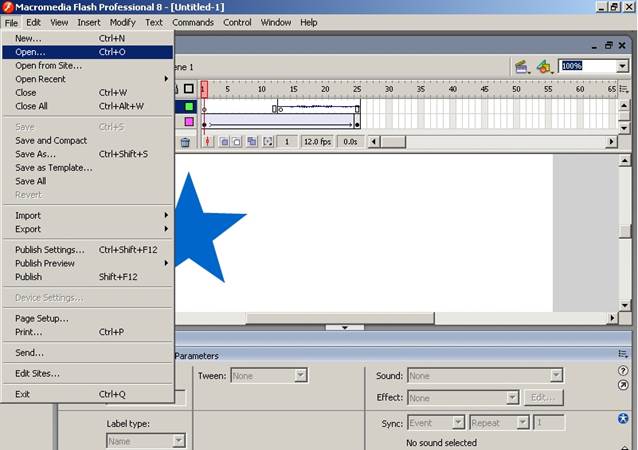Enable Onion Skin Outlines in the timeline
The image size is (638, 450).
[236, 142]
